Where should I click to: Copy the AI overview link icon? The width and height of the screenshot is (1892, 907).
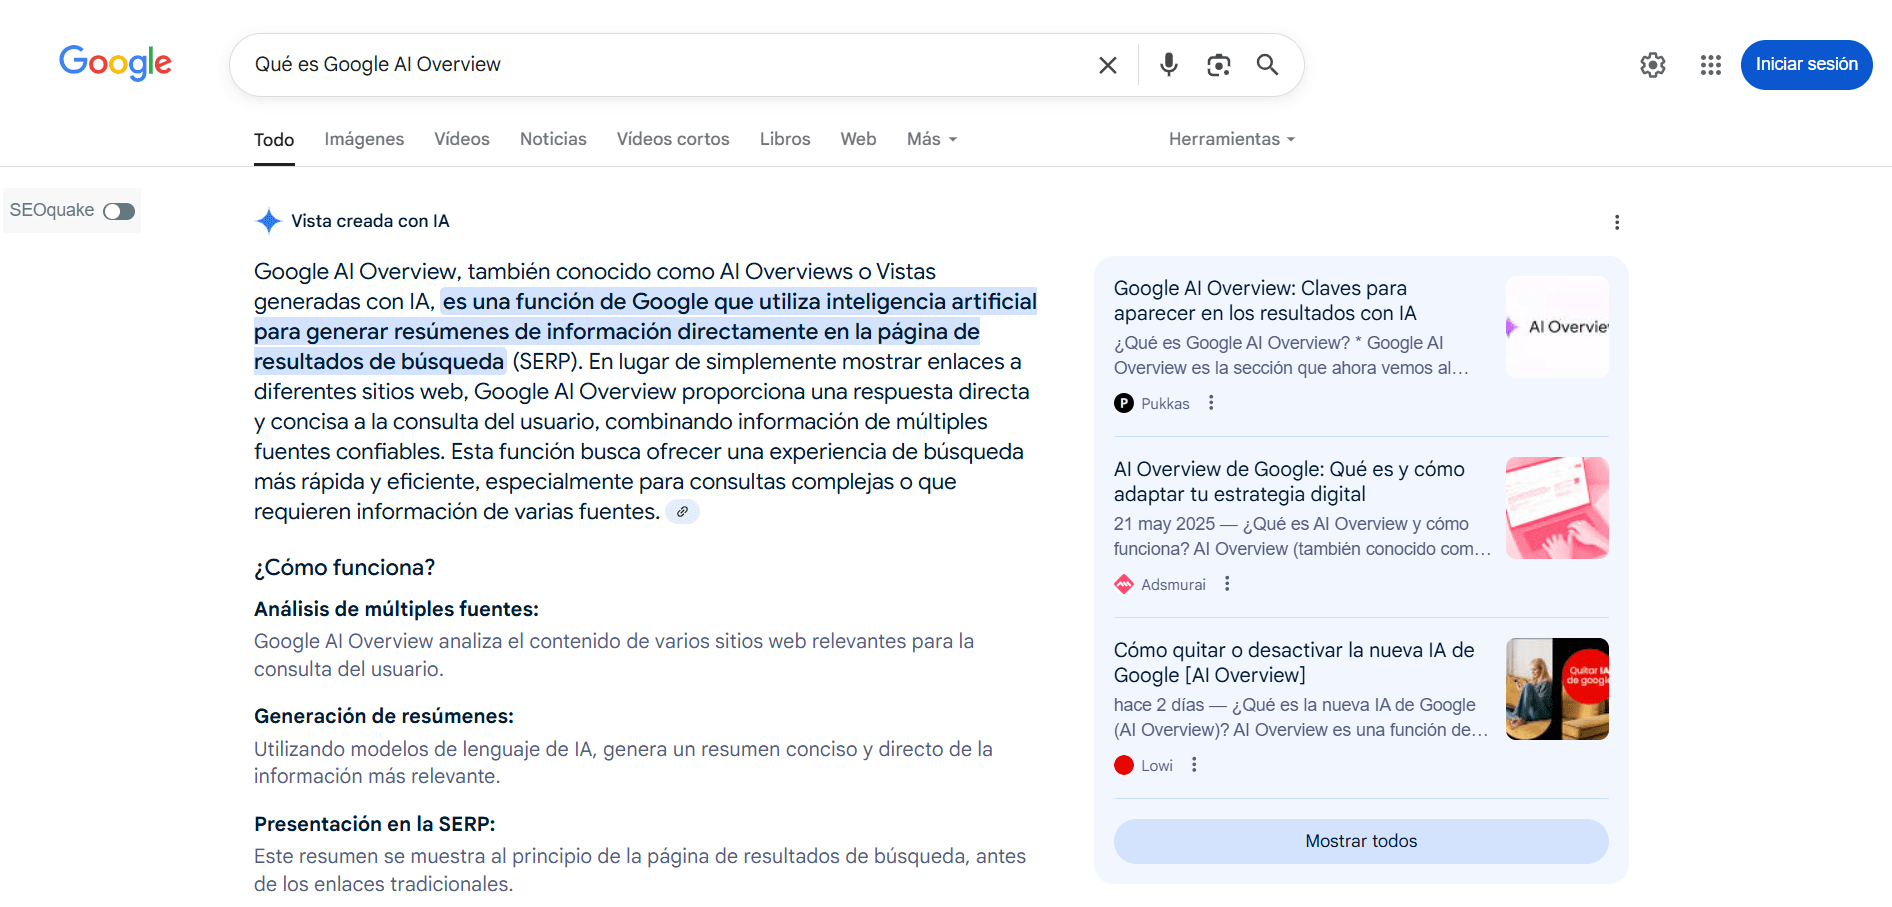coord(683,511)
